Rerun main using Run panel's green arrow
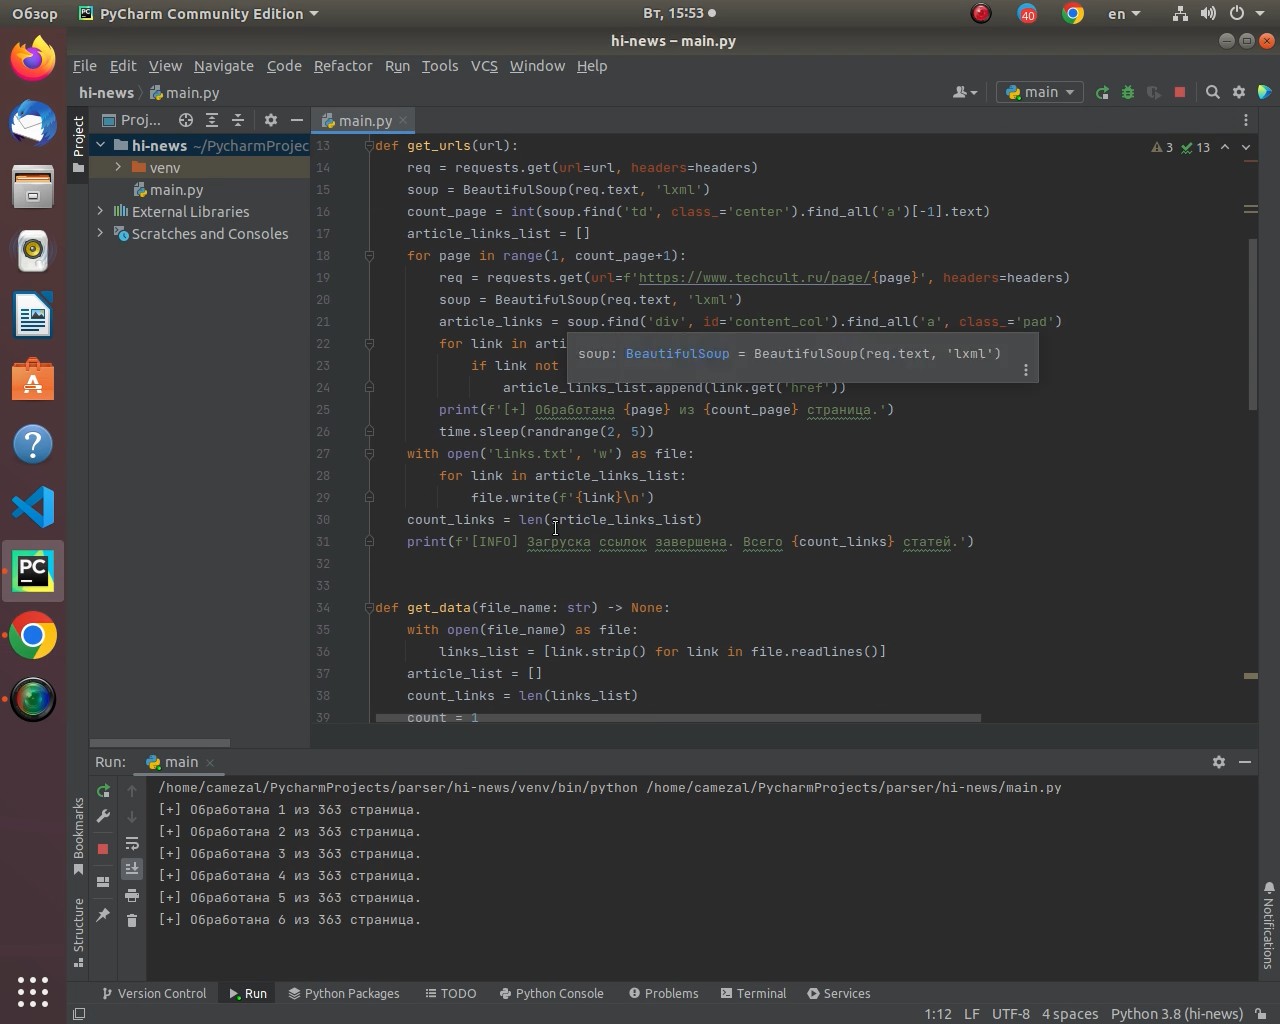Viewport: 1280px width, 1024px height. (x=103, y=791)
